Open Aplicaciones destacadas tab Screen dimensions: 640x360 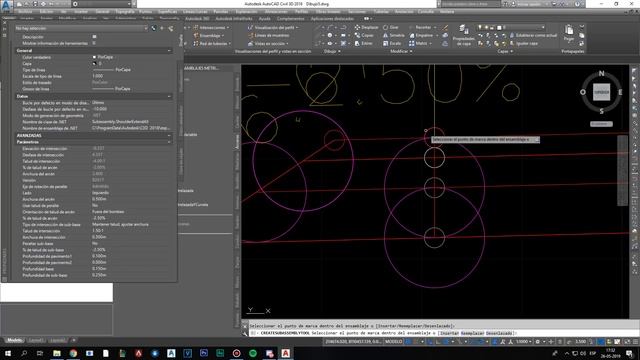(x=332, y=18)
